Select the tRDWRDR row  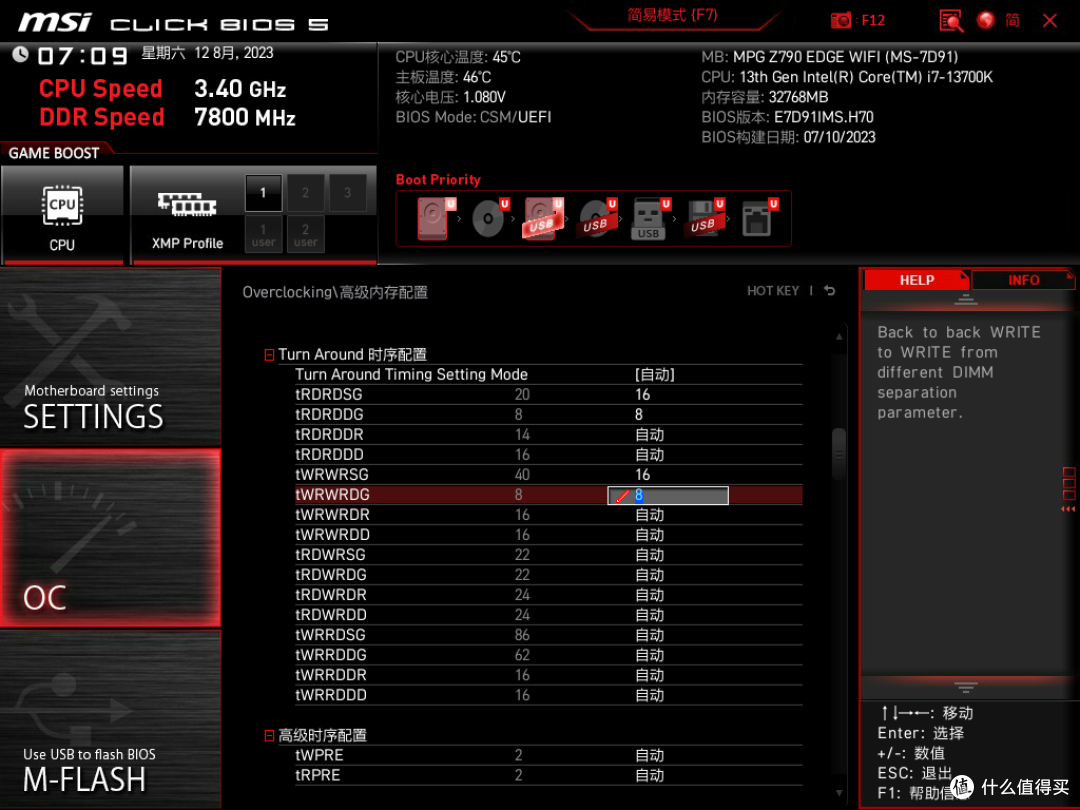point(548,594)
